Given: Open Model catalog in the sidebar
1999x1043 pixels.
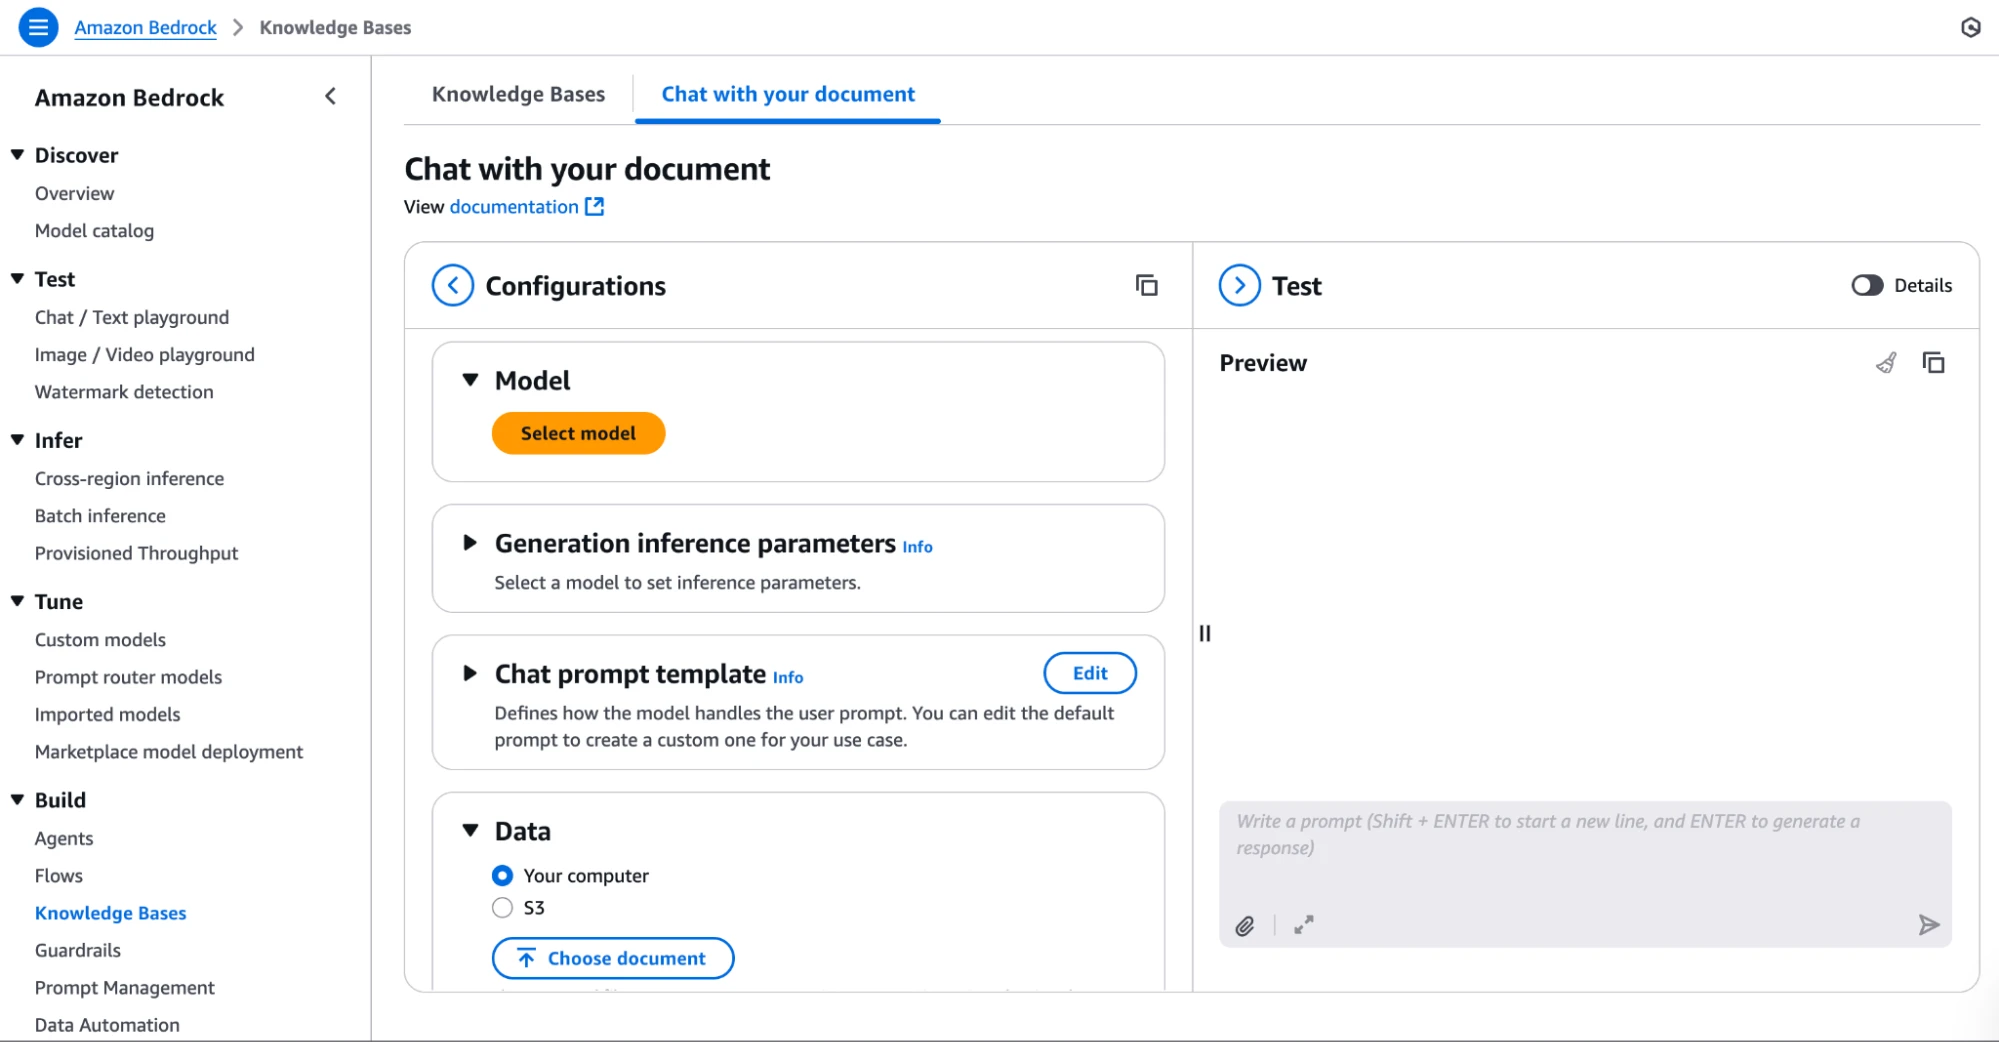Looking at the screenshot, I should [x=94, y=231].
